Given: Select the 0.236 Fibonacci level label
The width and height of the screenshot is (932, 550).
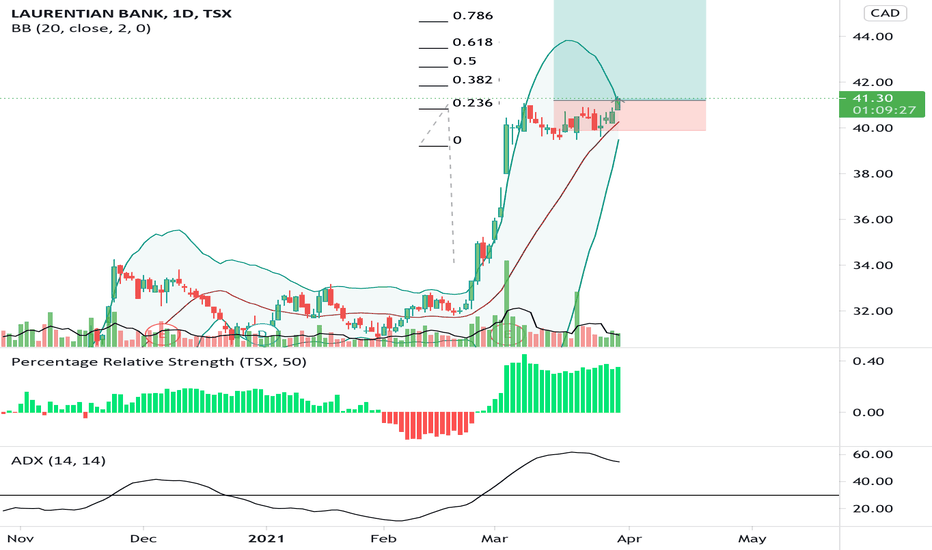Looking at the screenshot, I should tap(473, 103).
